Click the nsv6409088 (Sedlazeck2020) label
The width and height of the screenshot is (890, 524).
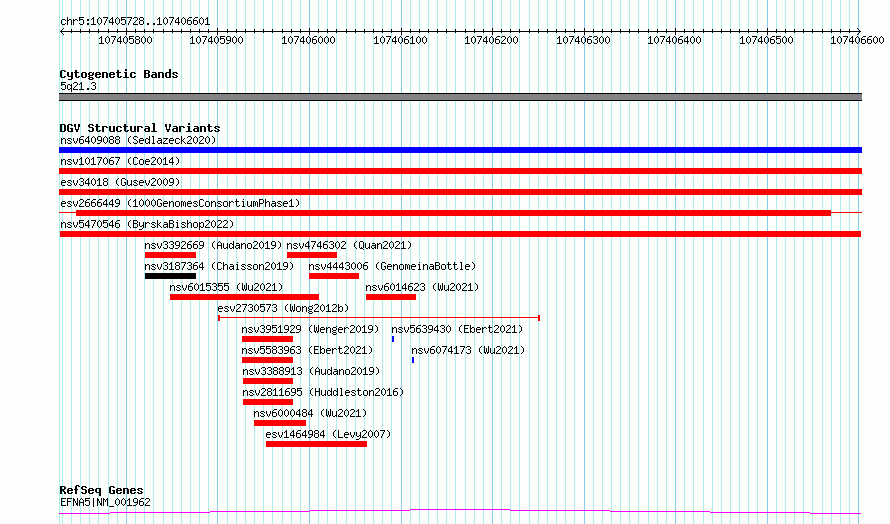click(x=138, y=140)
